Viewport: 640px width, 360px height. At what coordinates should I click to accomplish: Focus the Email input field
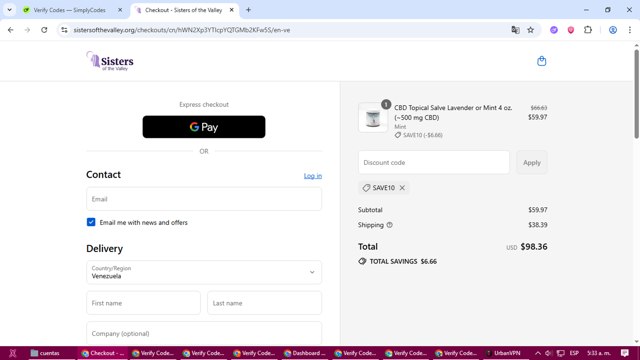pos(204,199)
